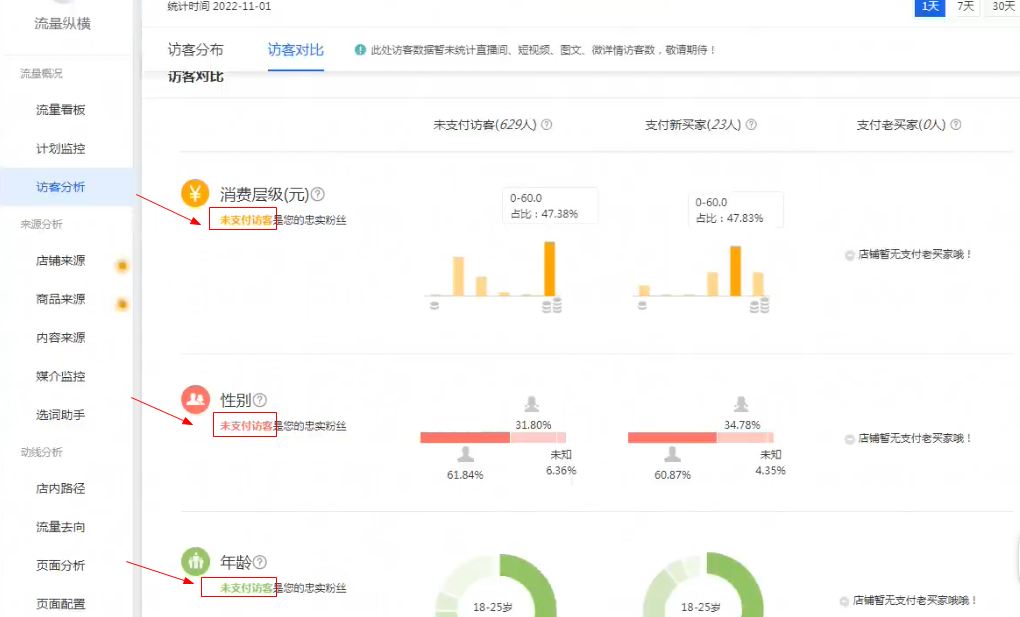Open 媒介监控 in the sidebar

[x=60, y=376]
